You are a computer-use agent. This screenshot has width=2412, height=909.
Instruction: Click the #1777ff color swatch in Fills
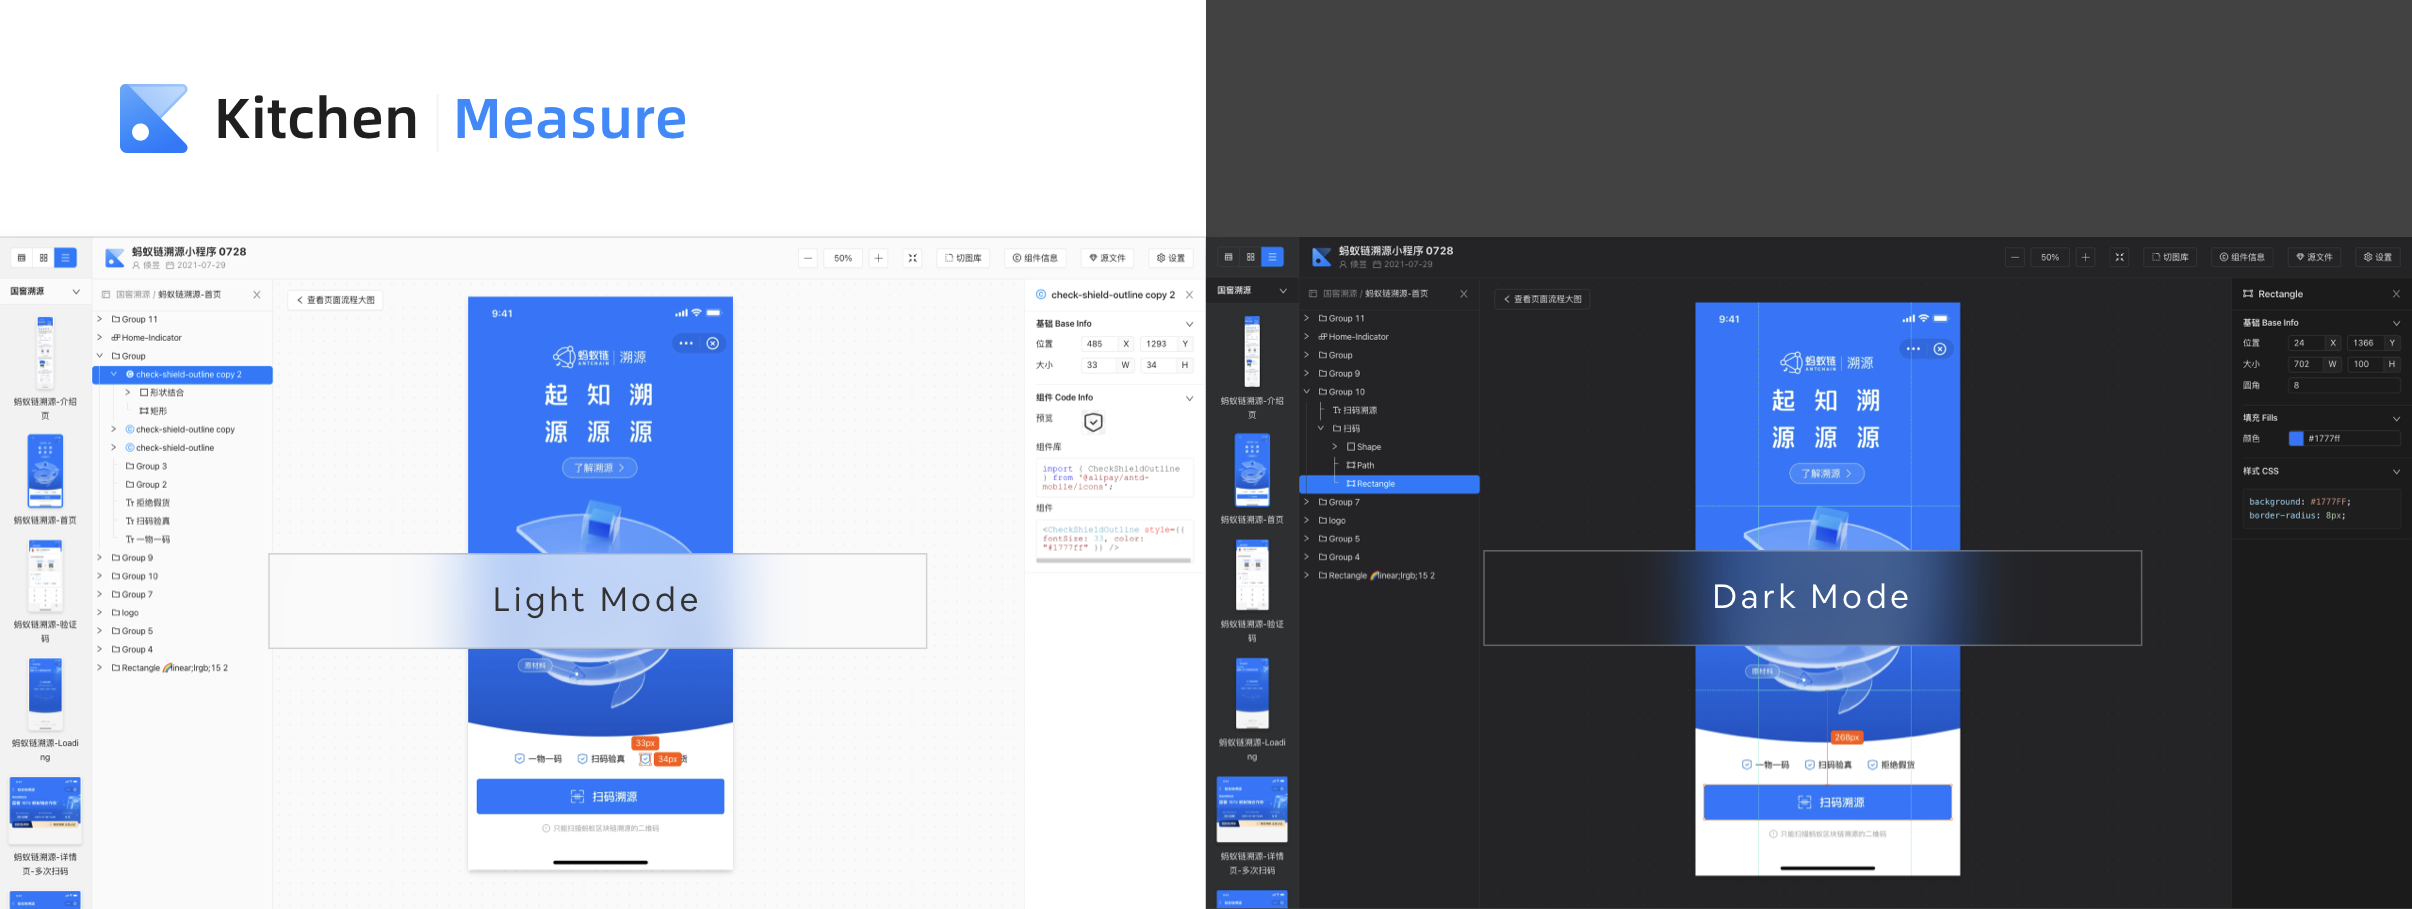tap(2296, 438)
